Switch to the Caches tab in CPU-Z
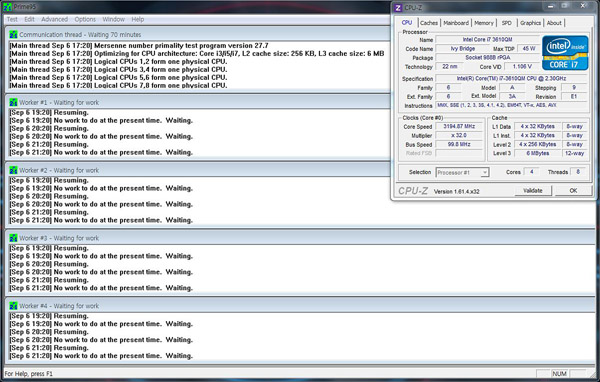The image size is (600, 382). [429, 23]
